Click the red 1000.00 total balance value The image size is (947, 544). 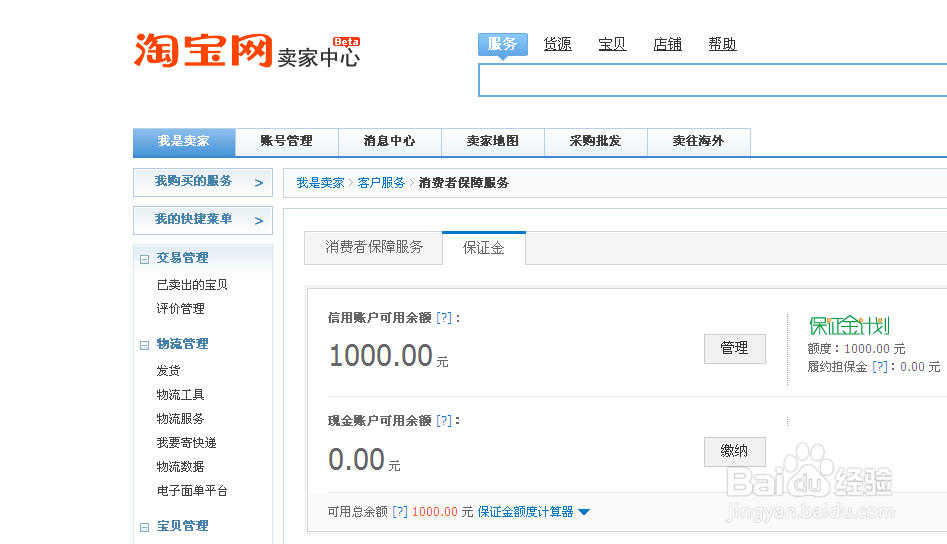435,512
